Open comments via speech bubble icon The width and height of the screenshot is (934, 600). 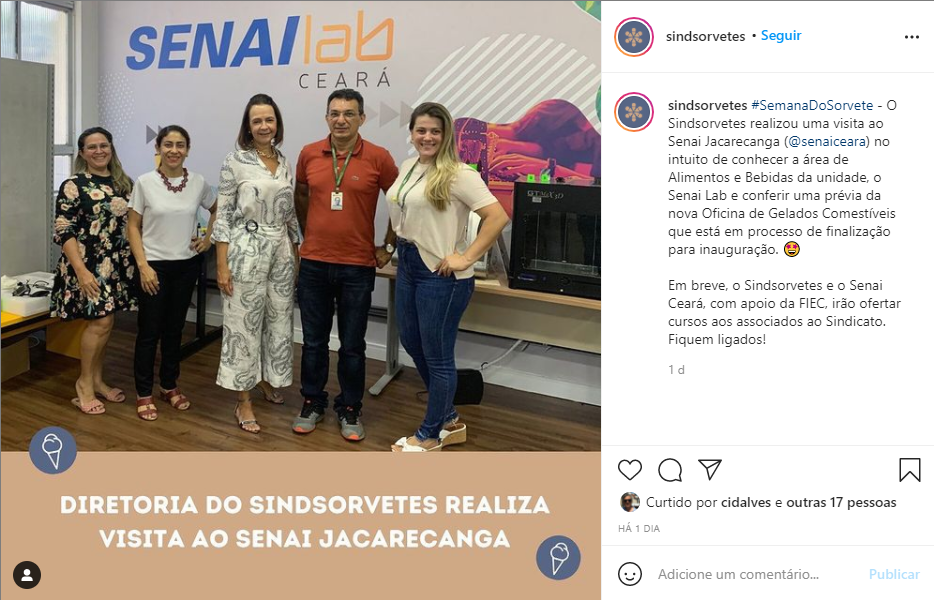point(670,470)
